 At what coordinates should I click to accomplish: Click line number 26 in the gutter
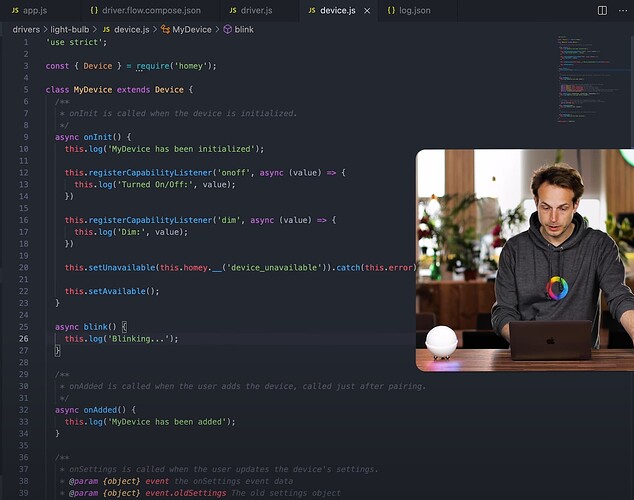[23, 339]
